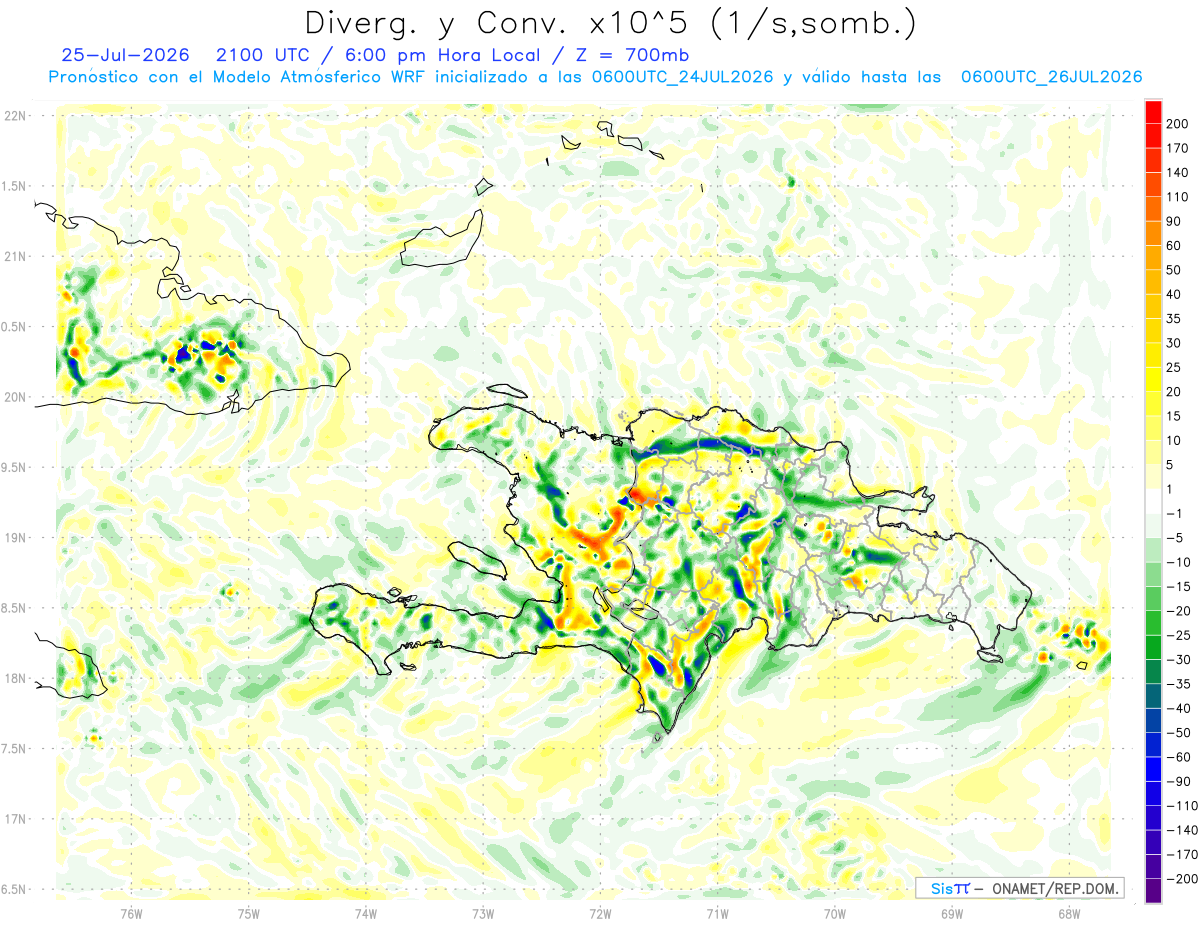
Task: Click the positive "15" colorbar label
Action: [x=1174, y=416]
